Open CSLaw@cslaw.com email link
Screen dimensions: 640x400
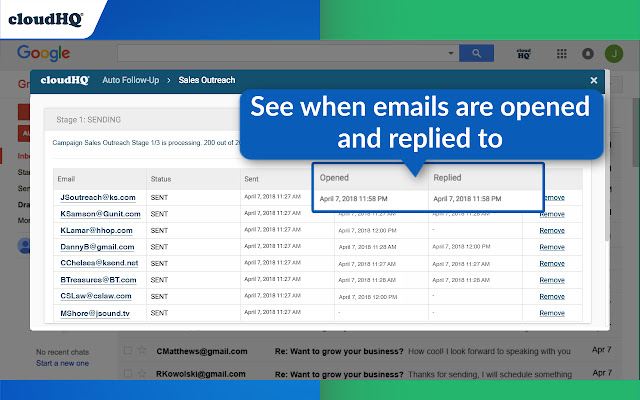click(x=96, y=296)
